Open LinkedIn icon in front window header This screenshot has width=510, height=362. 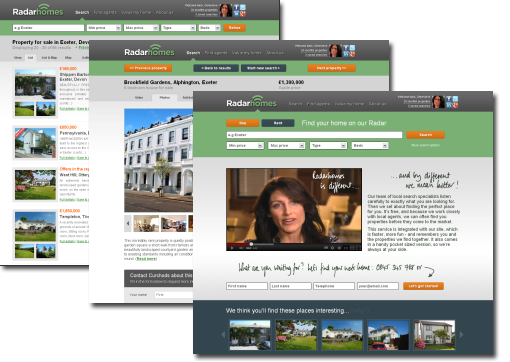[x=449, y=105]
